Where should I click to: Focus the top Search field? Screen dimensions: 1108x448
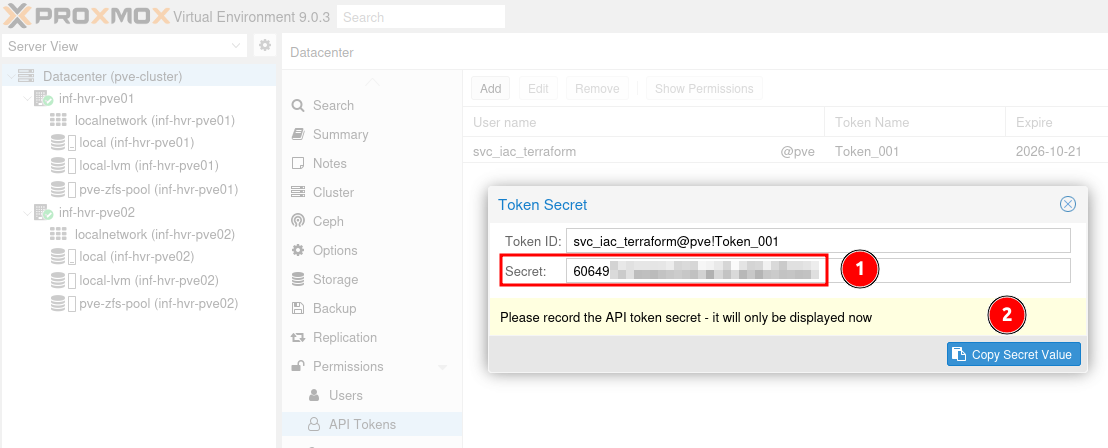(x=421, y=17)
